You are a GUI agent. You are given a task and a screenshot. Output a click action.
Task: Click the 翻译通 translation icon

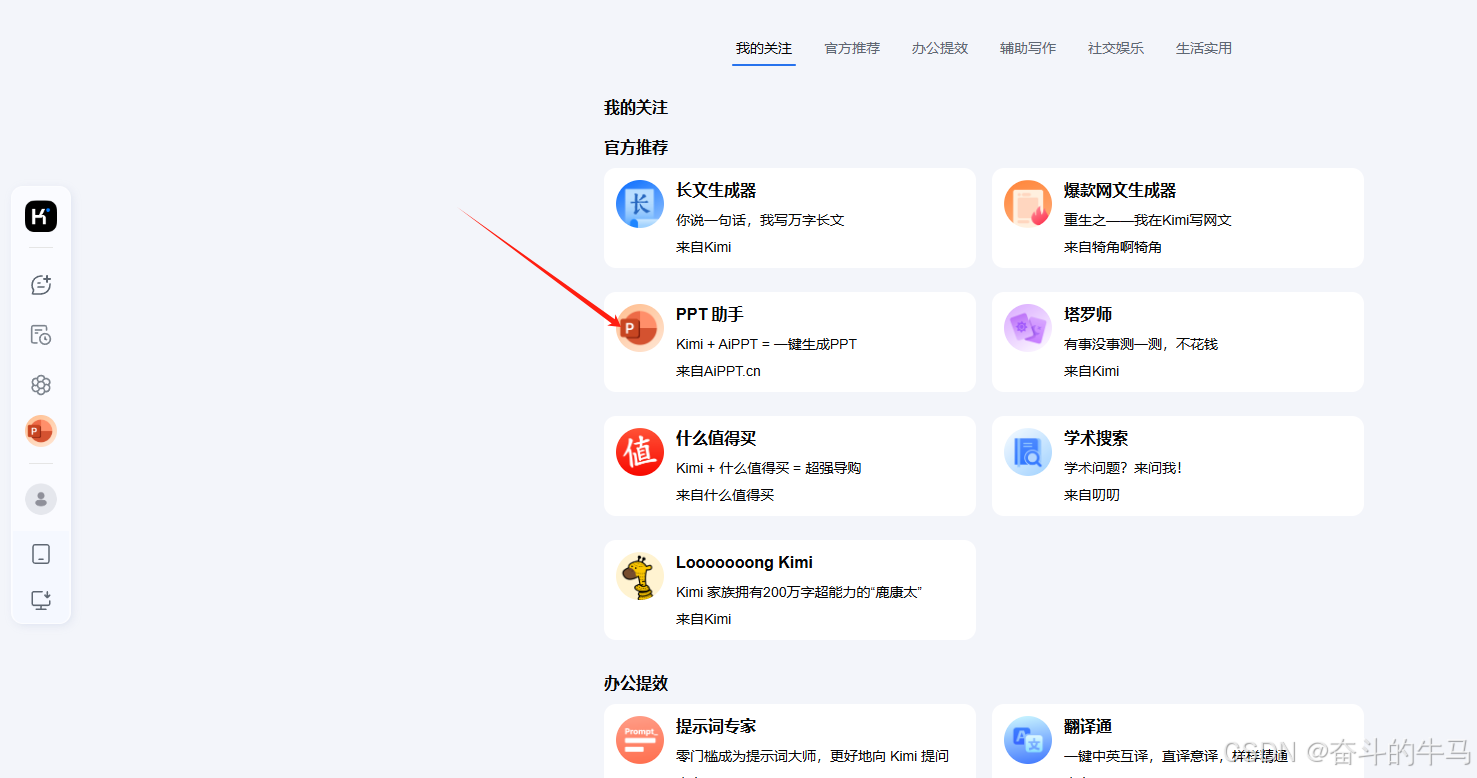coord(1028,740)
